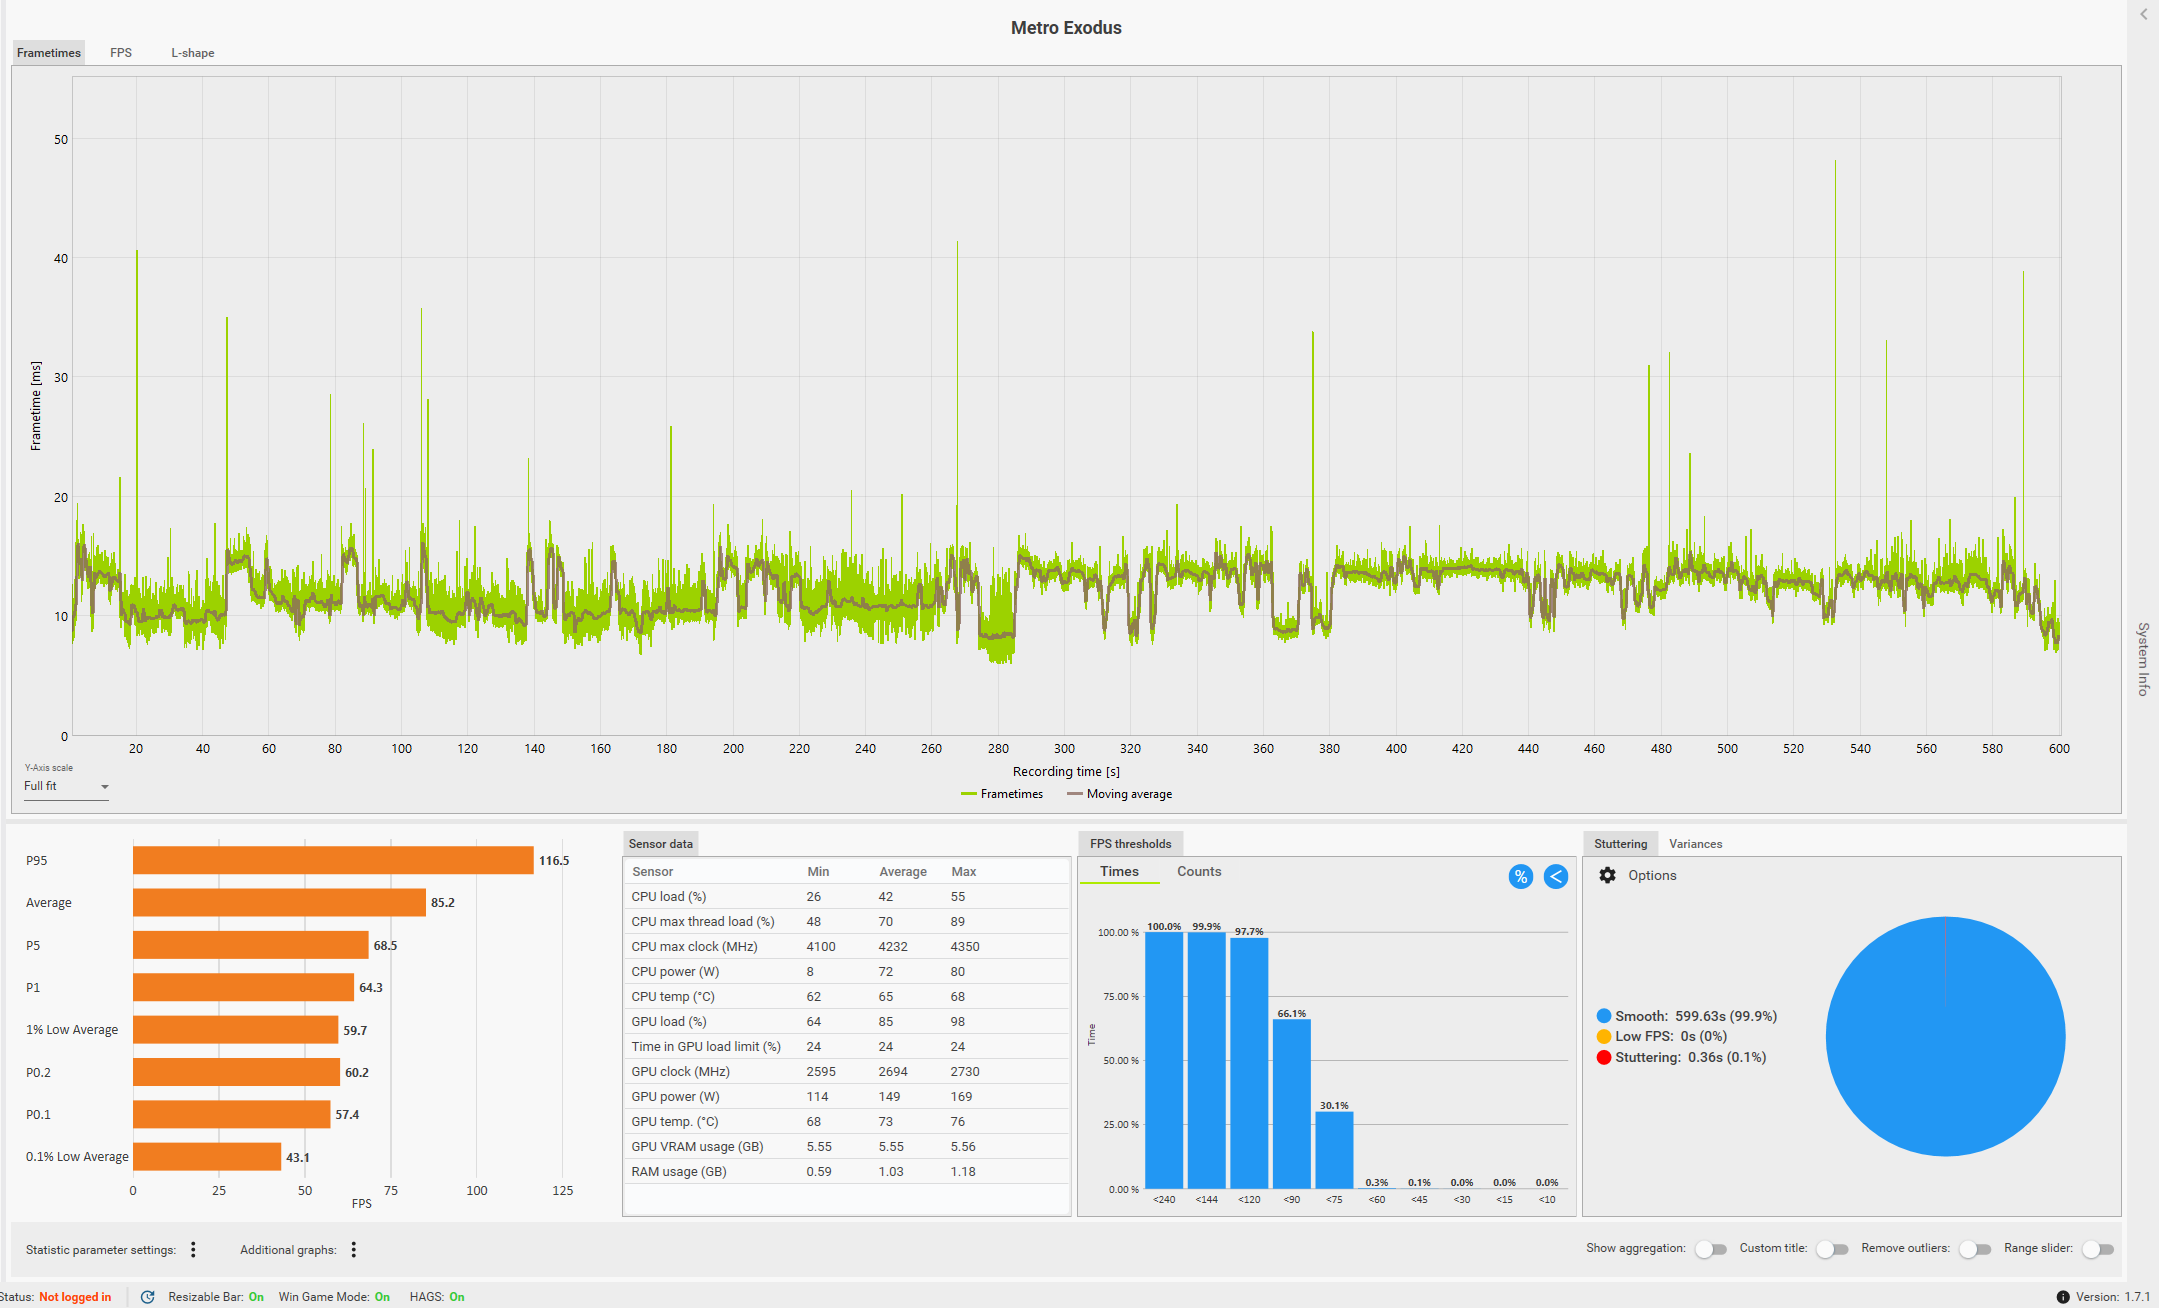
Task: Open Additional graphs three-dot menu
Action: click(x=353, y=1249)
